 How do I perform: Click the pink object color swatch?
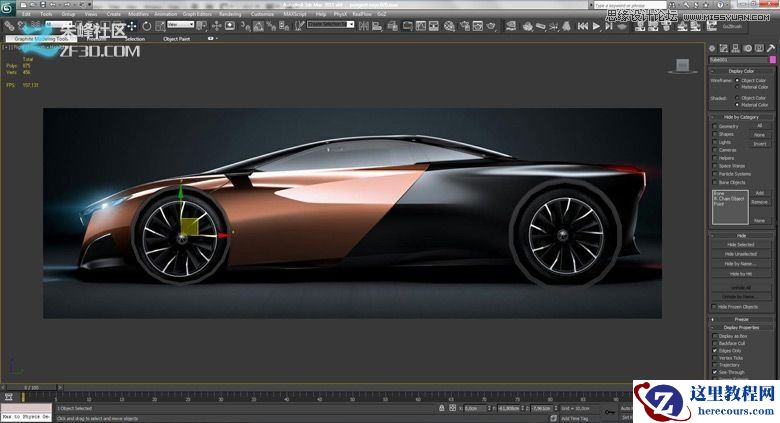click(773, 60)
